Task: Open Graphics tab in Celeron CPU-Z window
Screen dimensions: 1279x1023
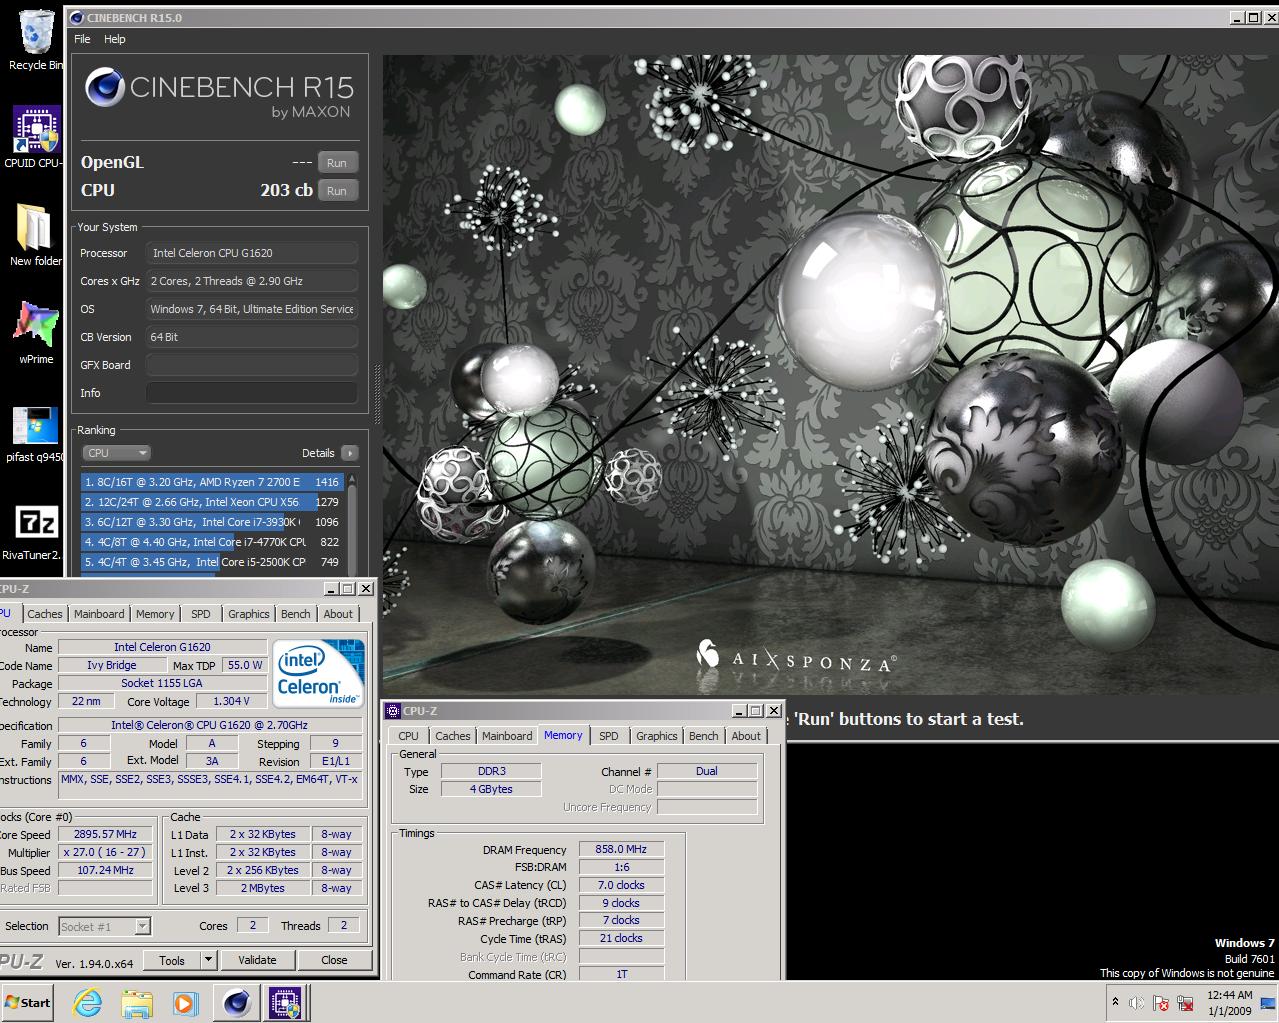Action: (249, 614)
